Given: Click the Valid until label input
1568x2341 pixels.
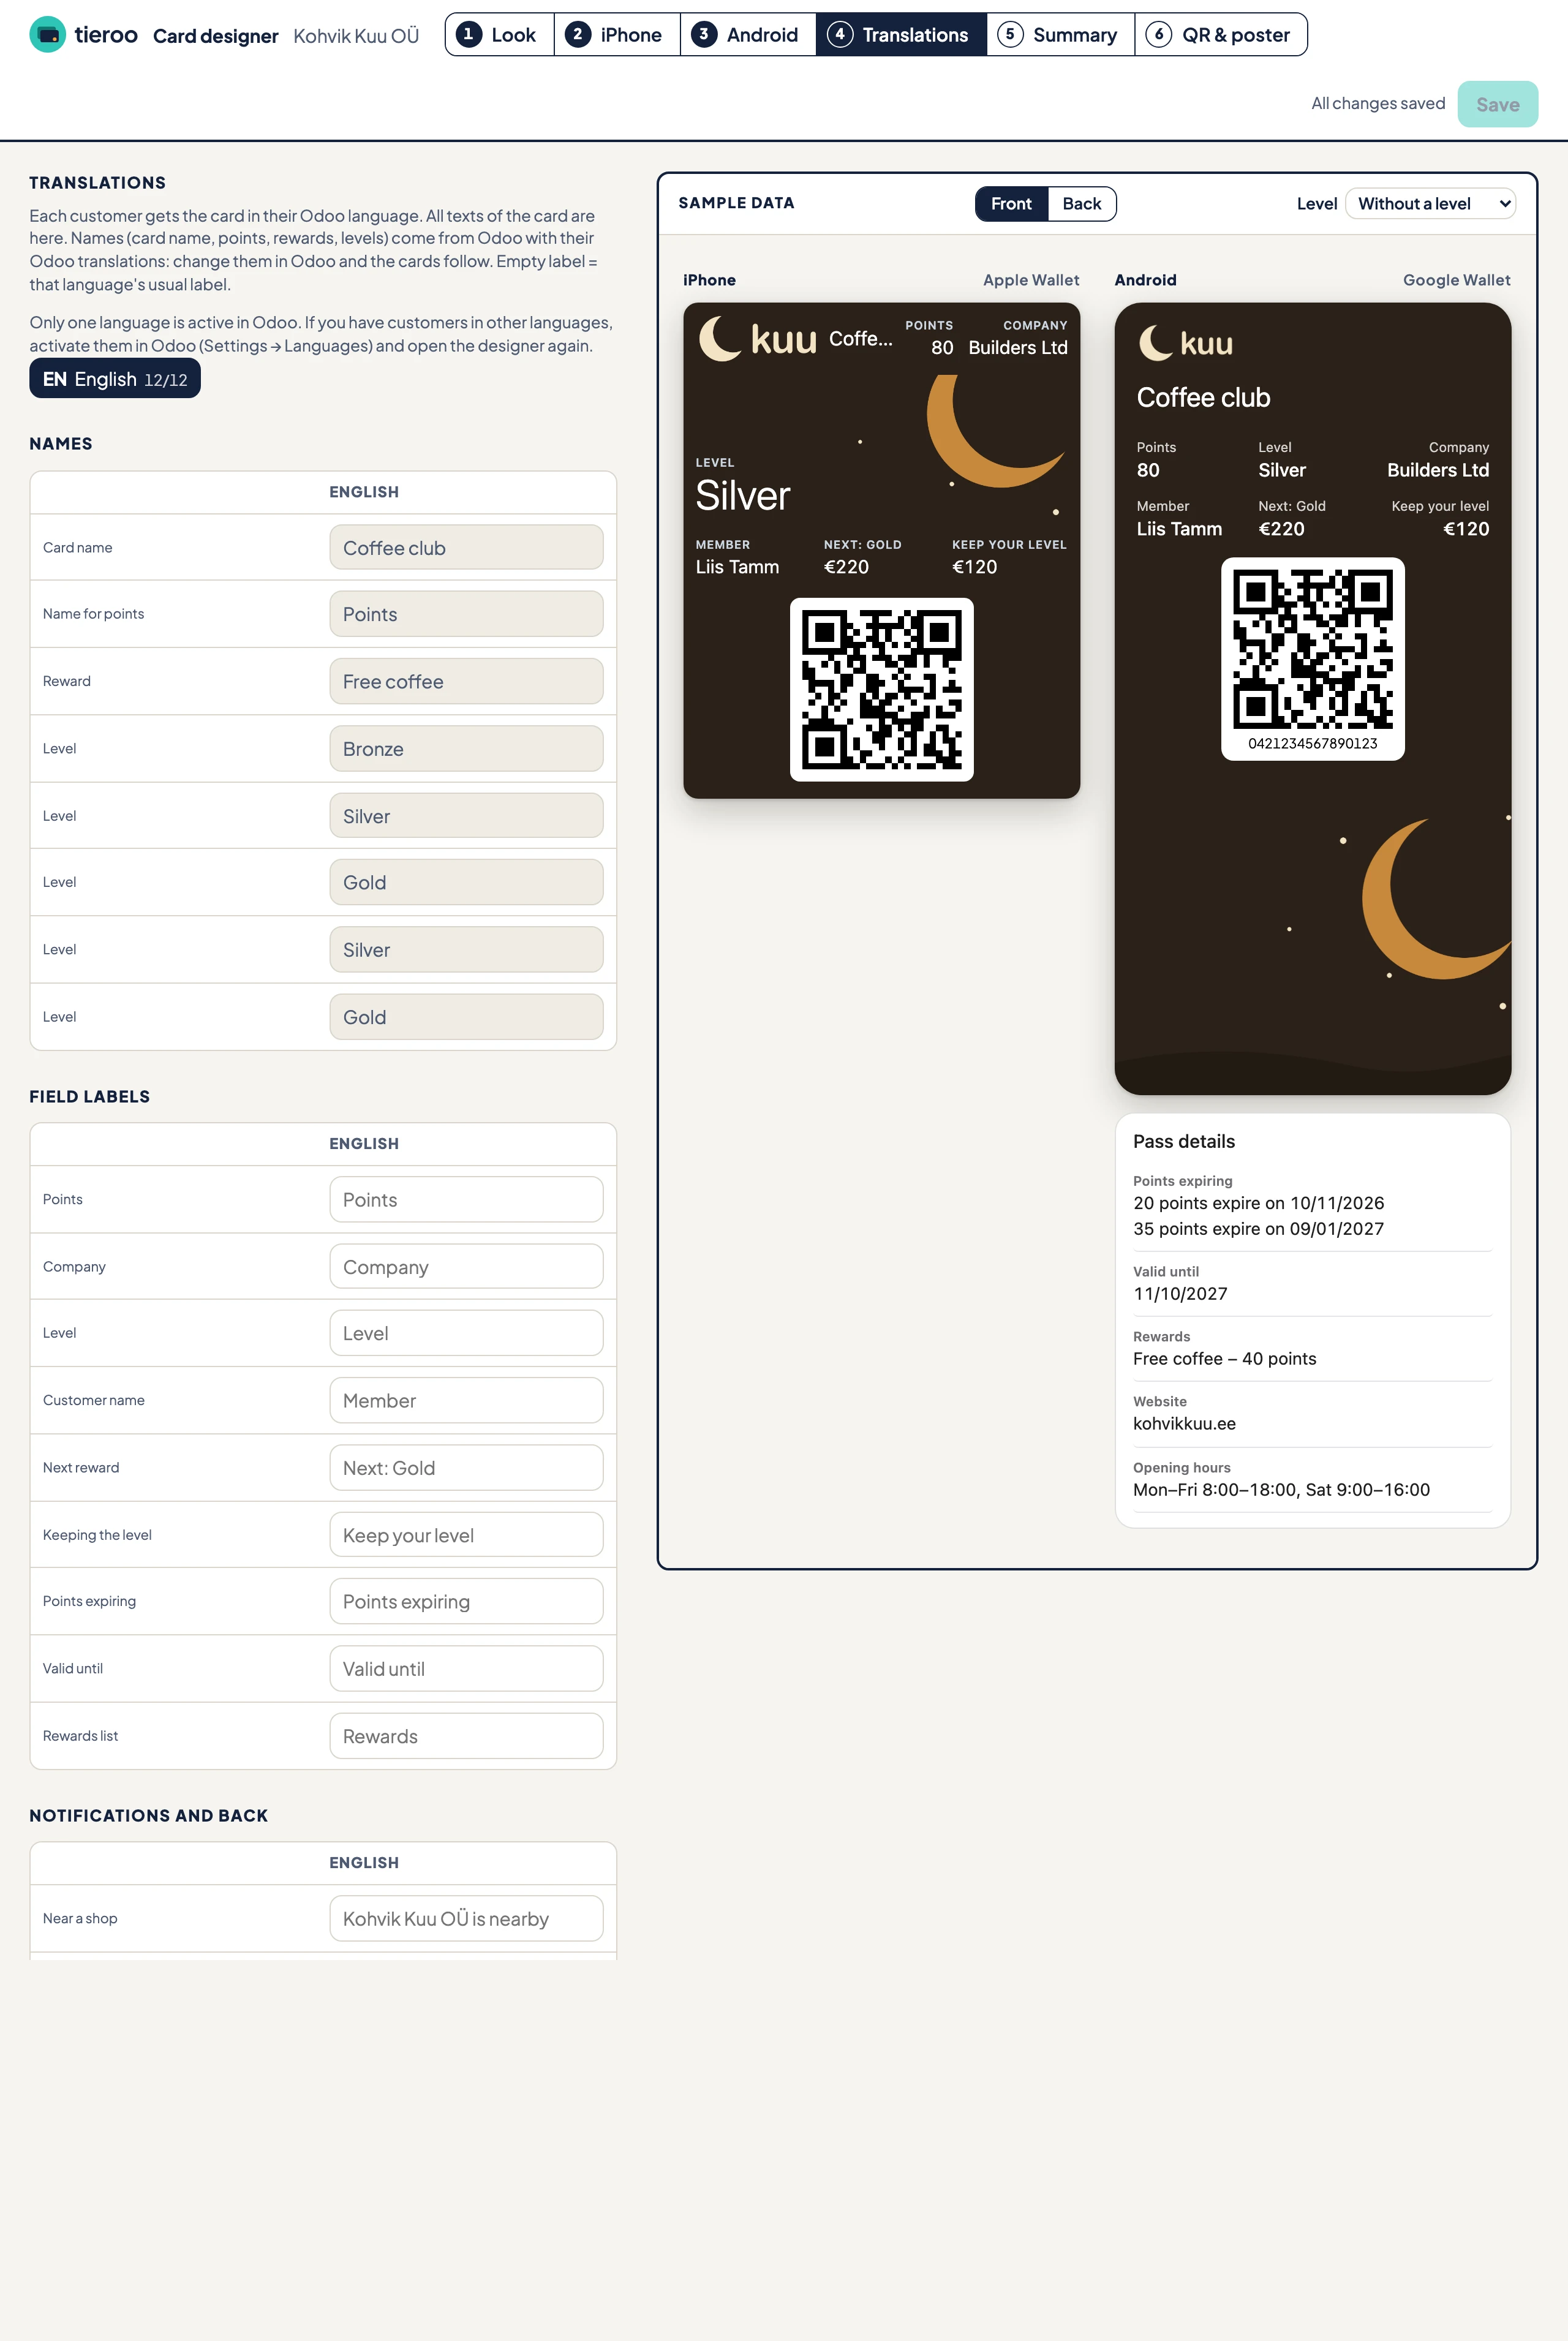Looking at the screenshot, I should point(466,1669).
